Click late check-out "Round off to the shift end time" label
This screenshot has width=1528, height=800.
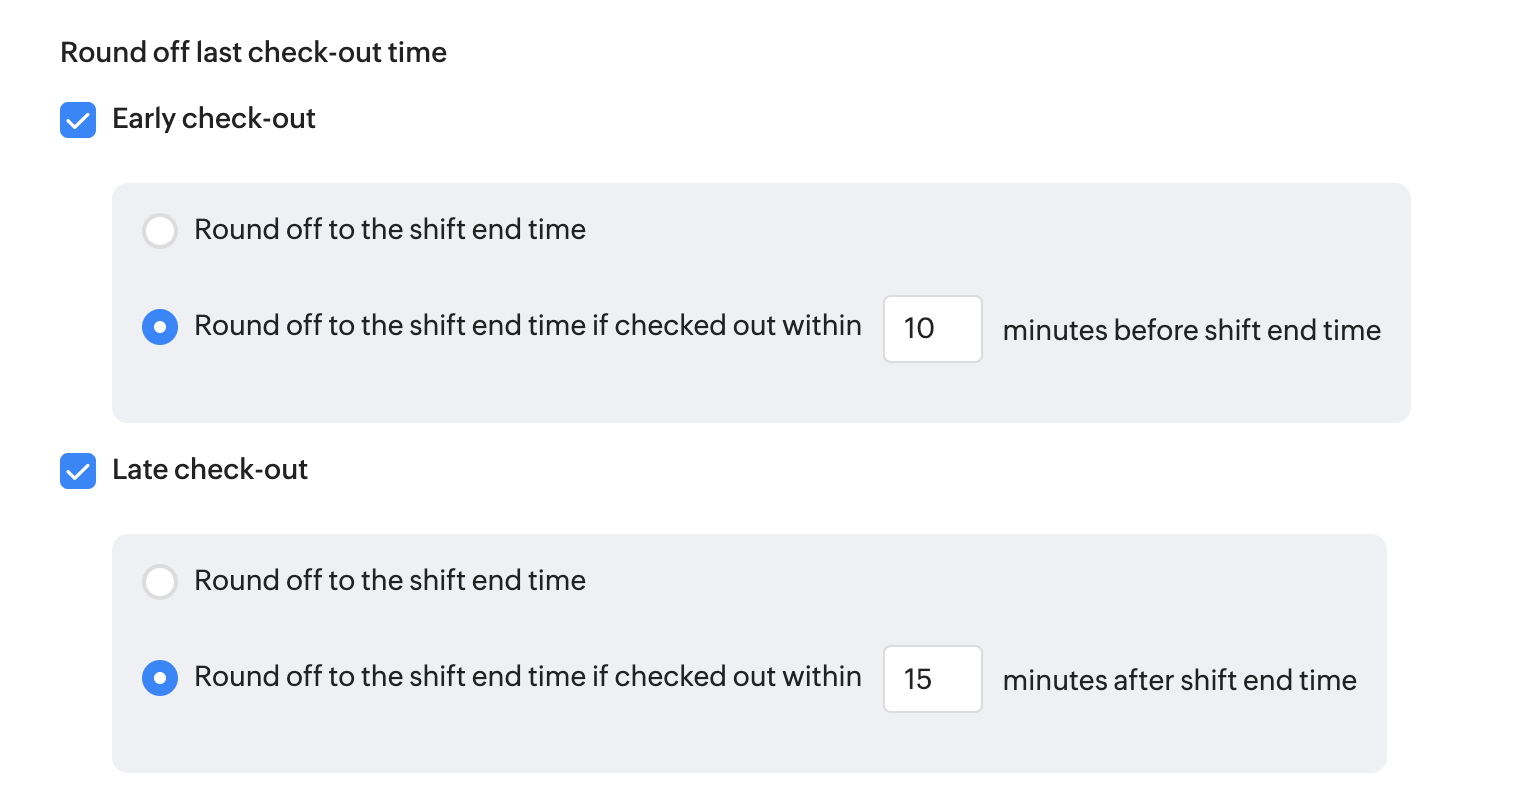tap(390, 581)
